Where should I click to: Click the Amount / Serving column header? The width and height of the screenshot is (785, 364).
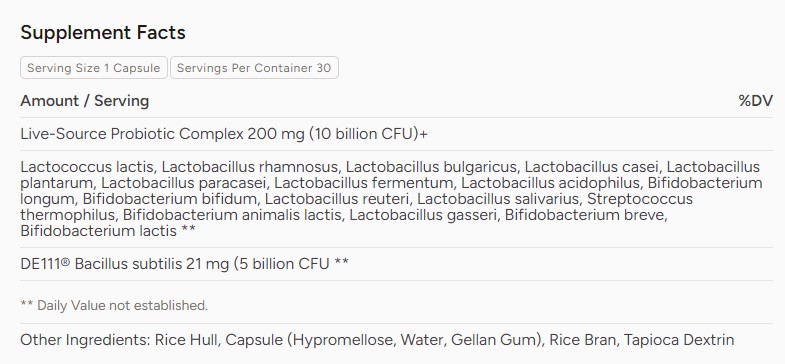[85, 101]
